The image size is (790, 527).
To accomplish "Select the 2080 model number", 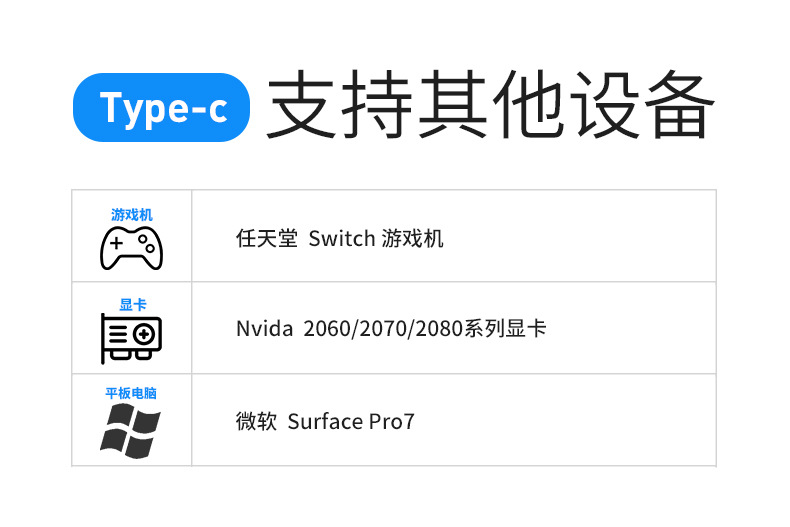I will pyautogui.click(x=430, y=329).
